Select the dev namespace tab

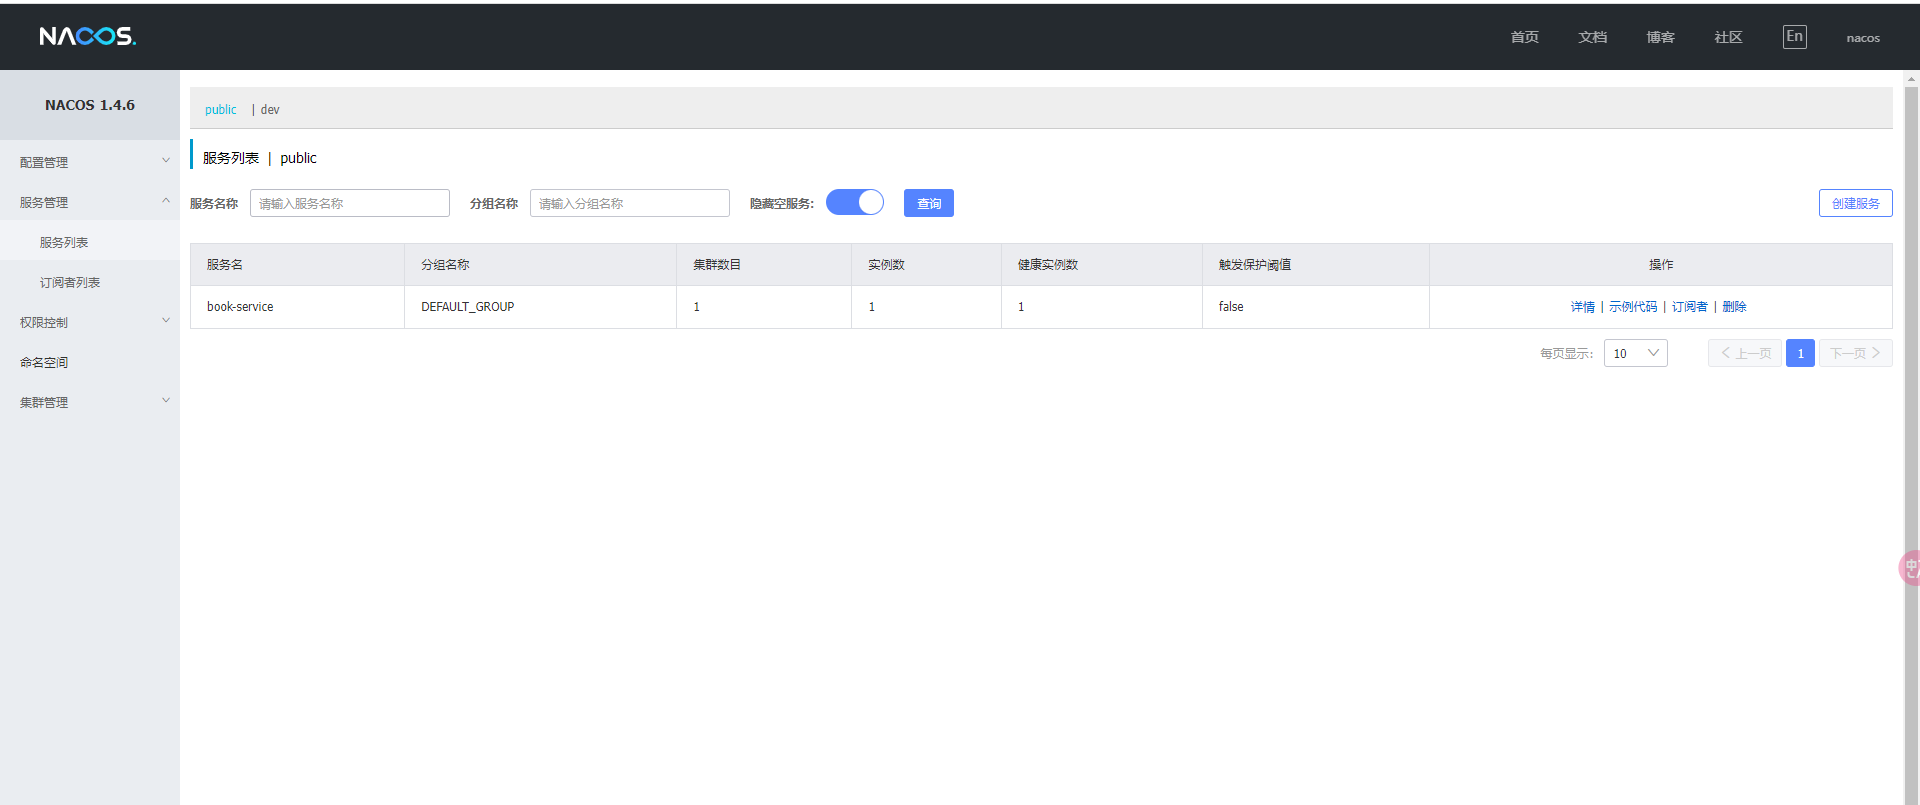tap(270, 110)
